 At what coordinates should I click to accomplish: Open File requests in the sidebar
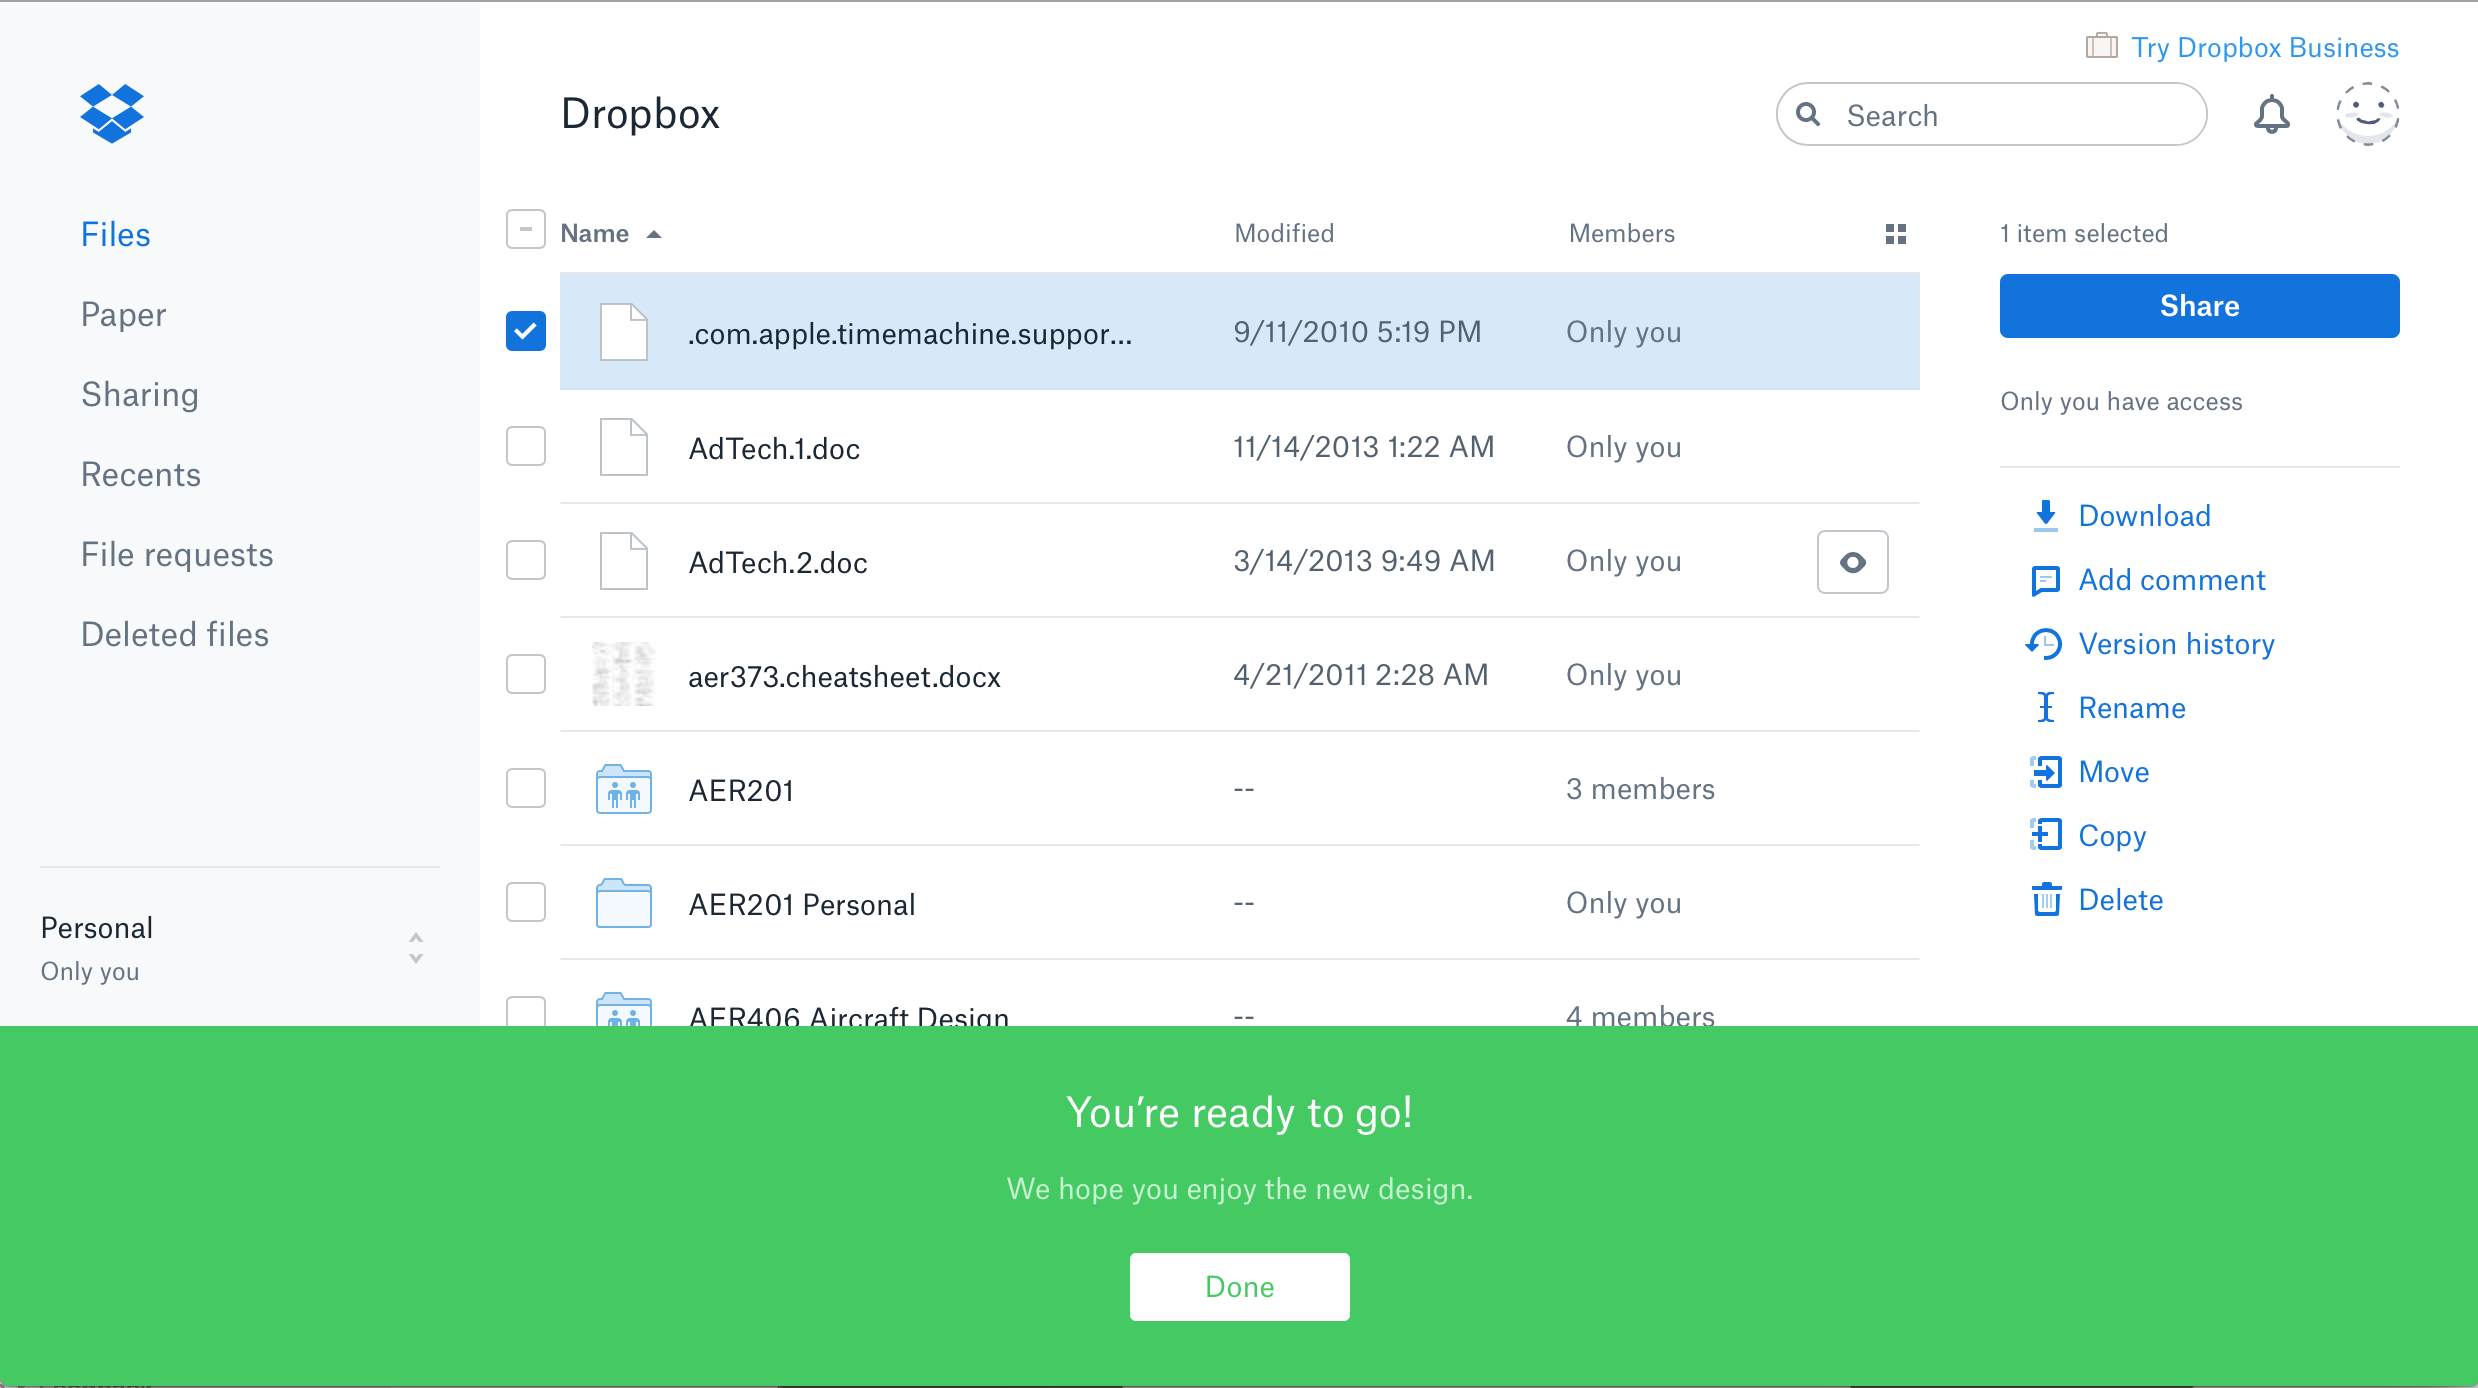pyautogui.click(x=177, y=555)
